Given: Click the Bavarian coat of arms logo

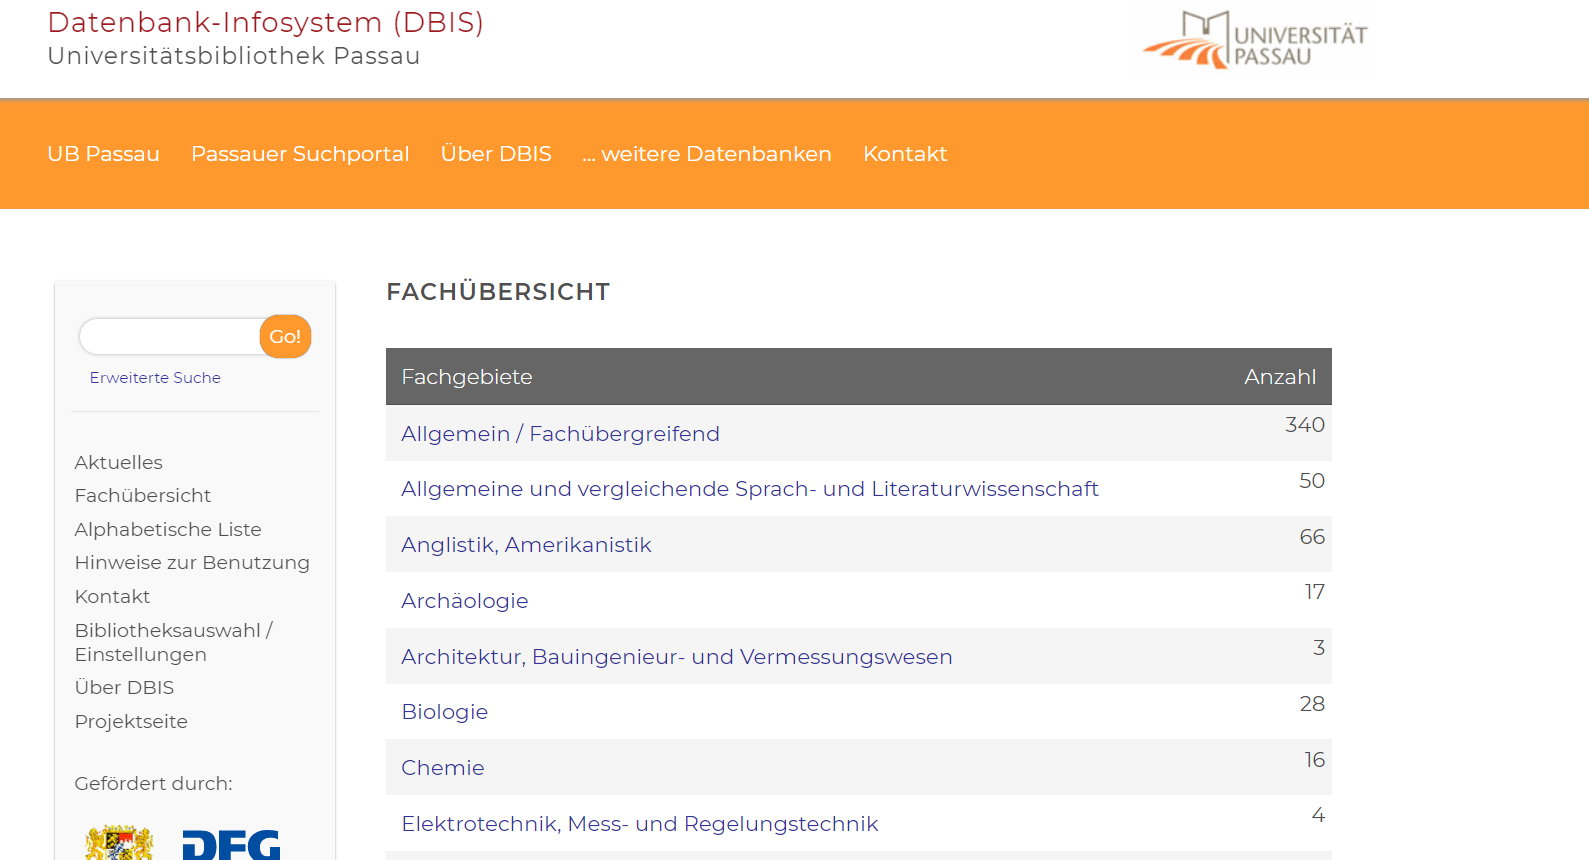Looking at the screenshot, I should click(119, 844).
